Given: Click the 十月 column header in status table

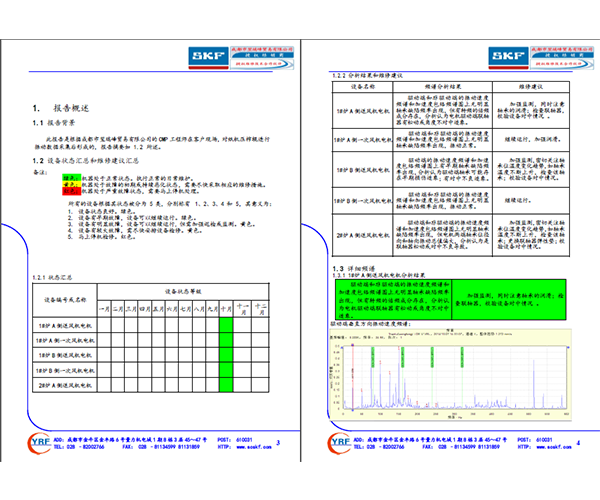Looking at the screenshot, I should [226, 308].
